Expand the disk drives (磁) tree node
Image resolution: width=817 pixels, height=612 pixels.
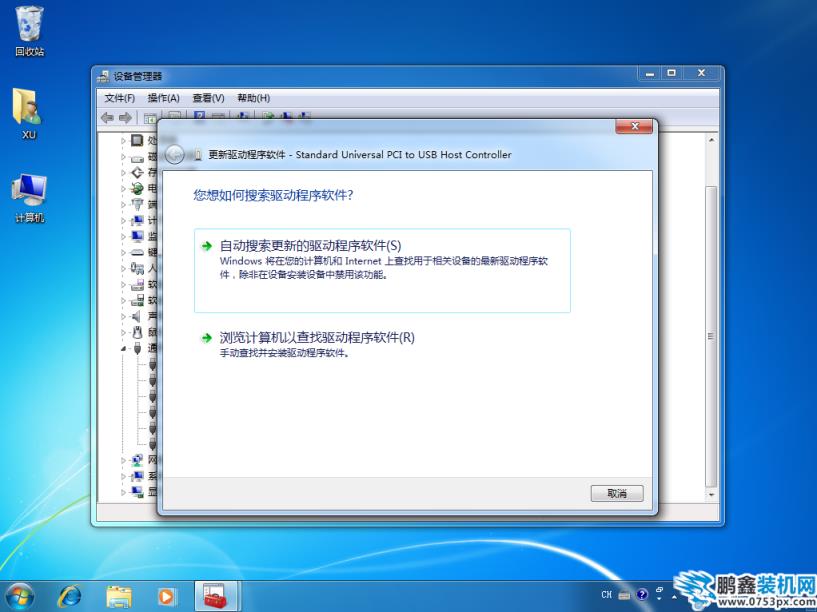pos(123,157)
